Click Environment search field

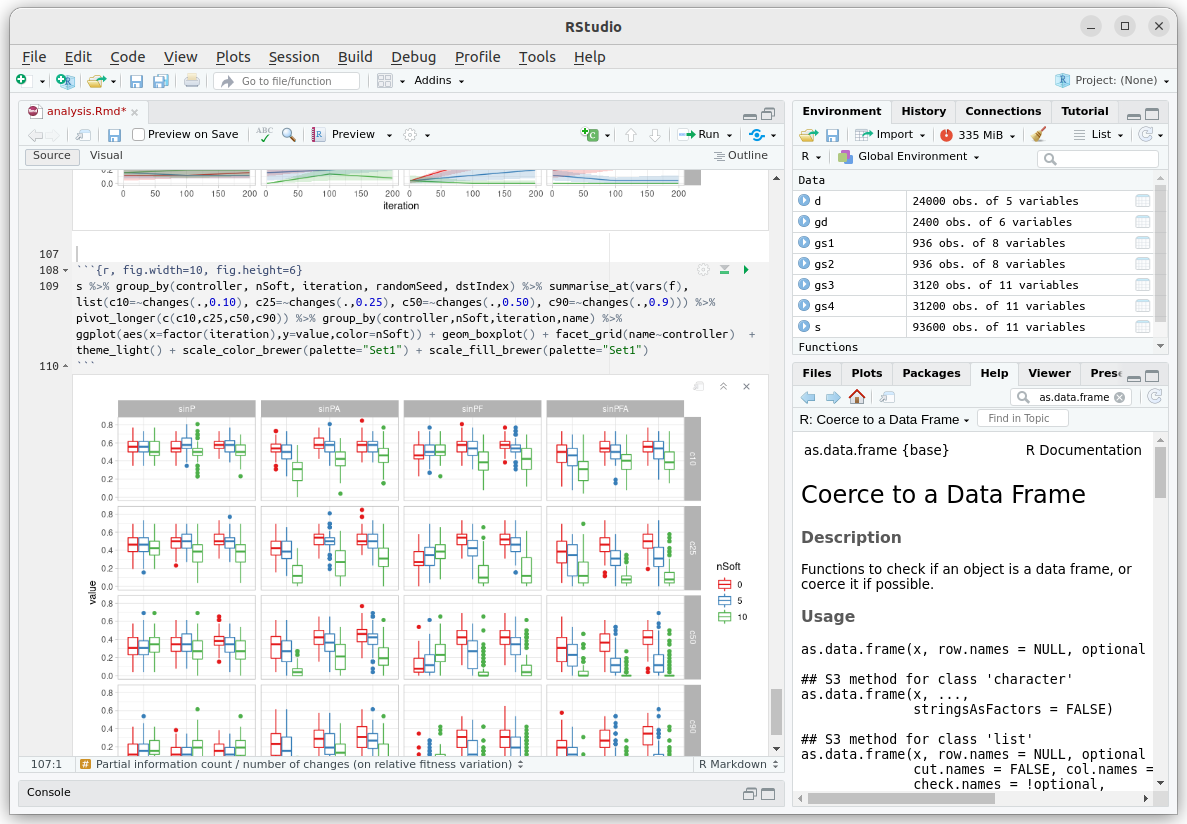(x=1098, y=158)
